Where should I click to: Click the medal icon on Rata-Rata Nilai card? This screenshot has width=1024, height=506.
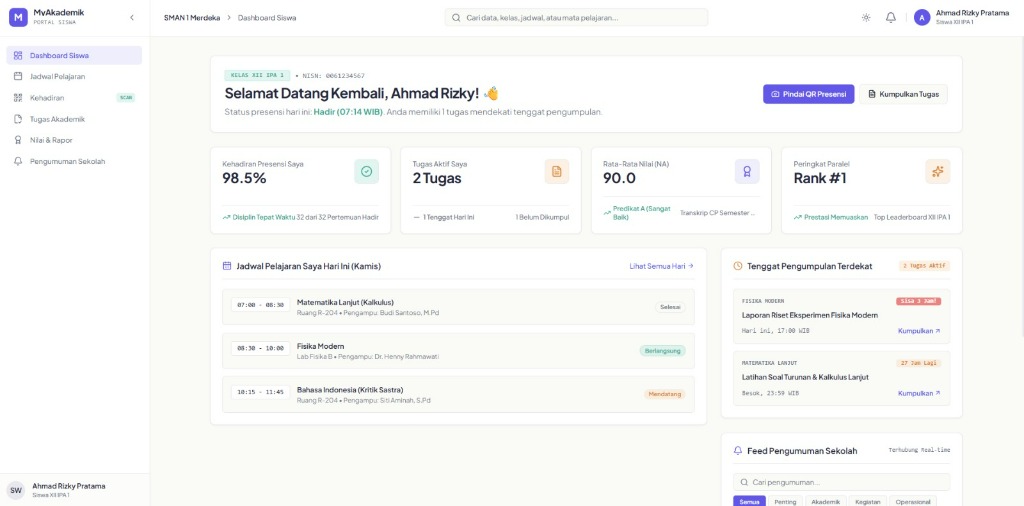coord(747,171)
